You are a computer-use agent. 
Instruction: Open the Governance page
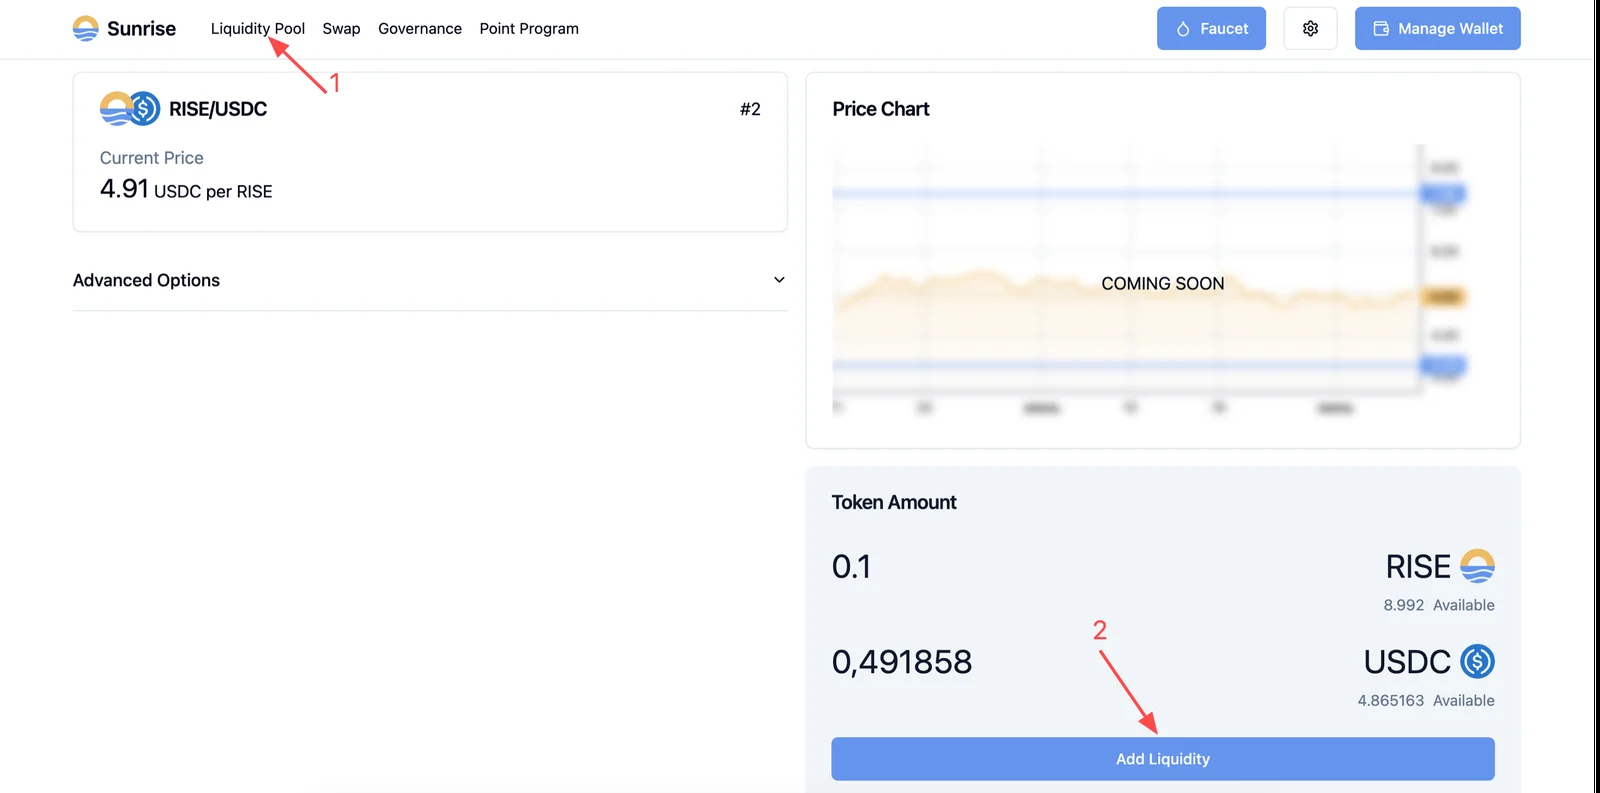click(420, 28)
